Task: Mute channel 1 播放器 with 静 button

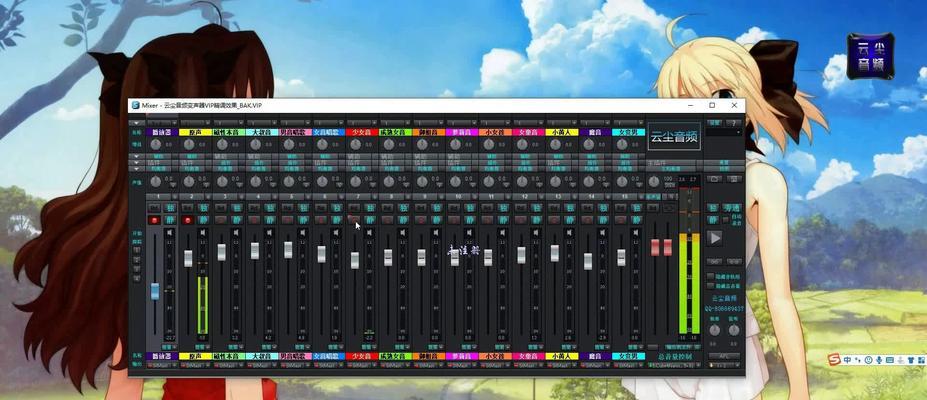Action: [170, 220]
